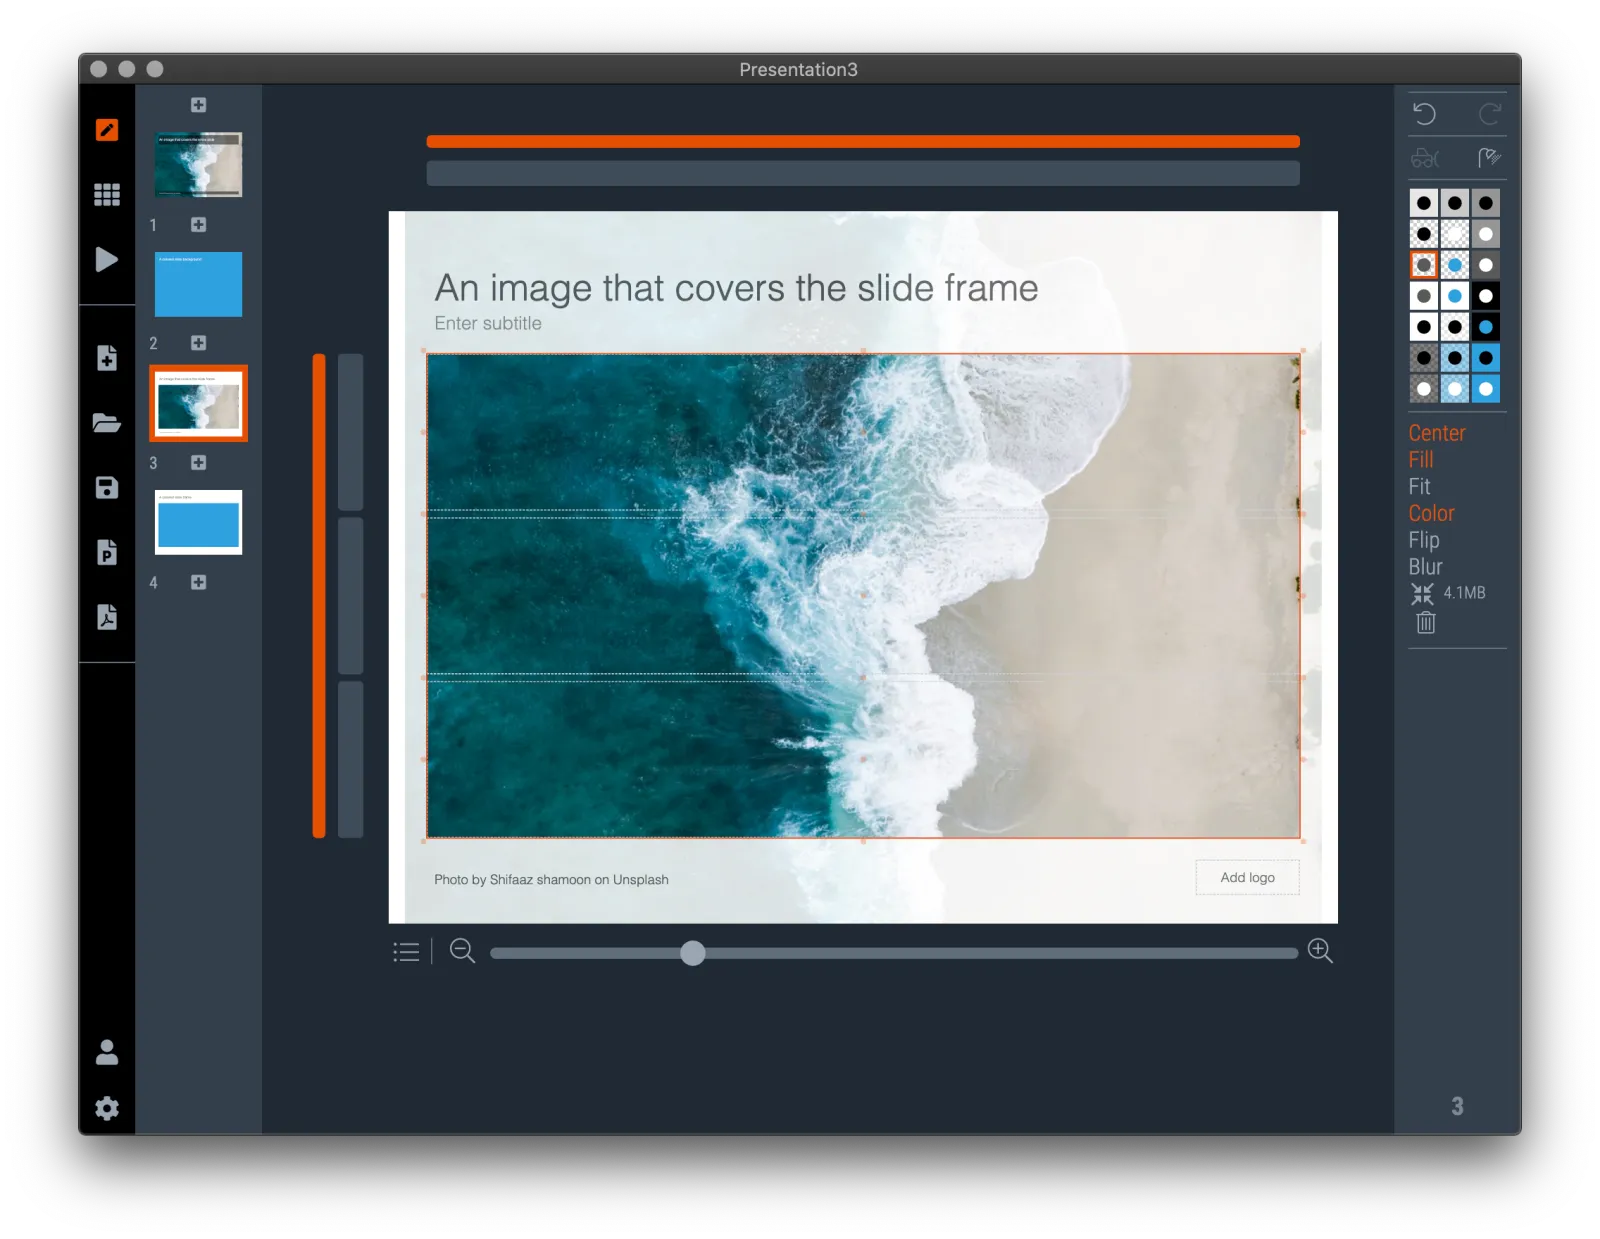Compress the 4.1MB image icon

click(1422, 594)
